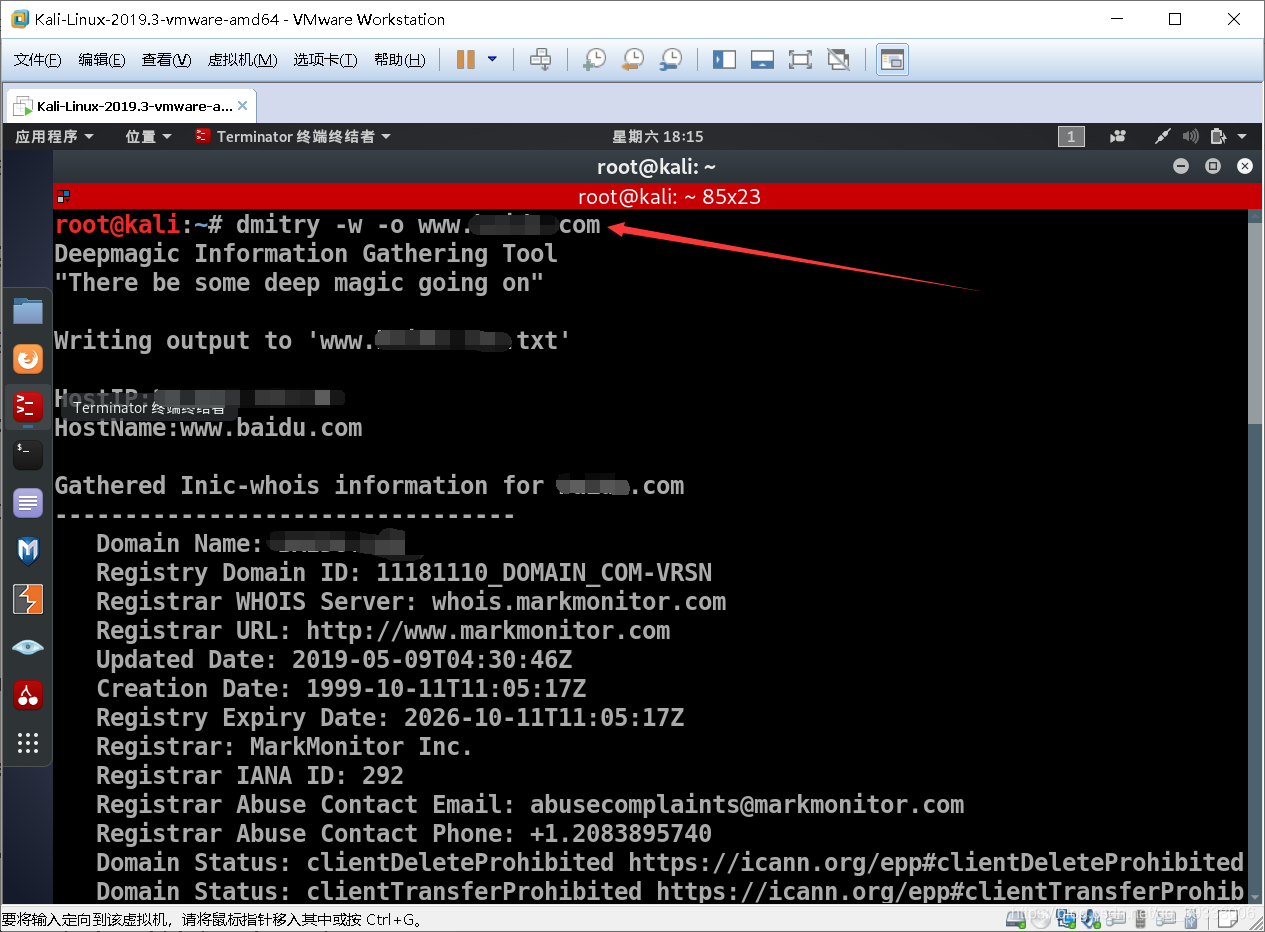Take a snapshot of the virtual machine

(594, 60)
